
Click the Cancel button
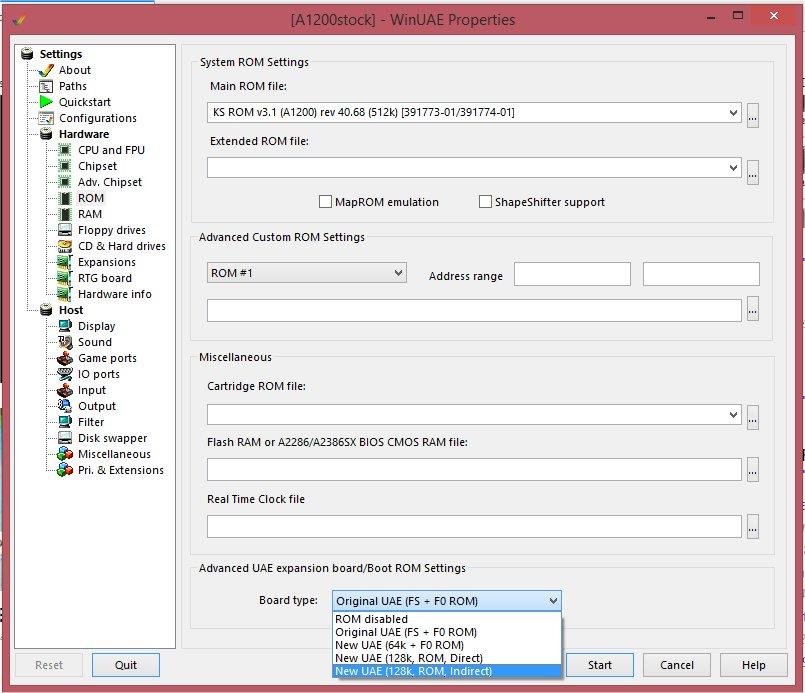[677, 665]
